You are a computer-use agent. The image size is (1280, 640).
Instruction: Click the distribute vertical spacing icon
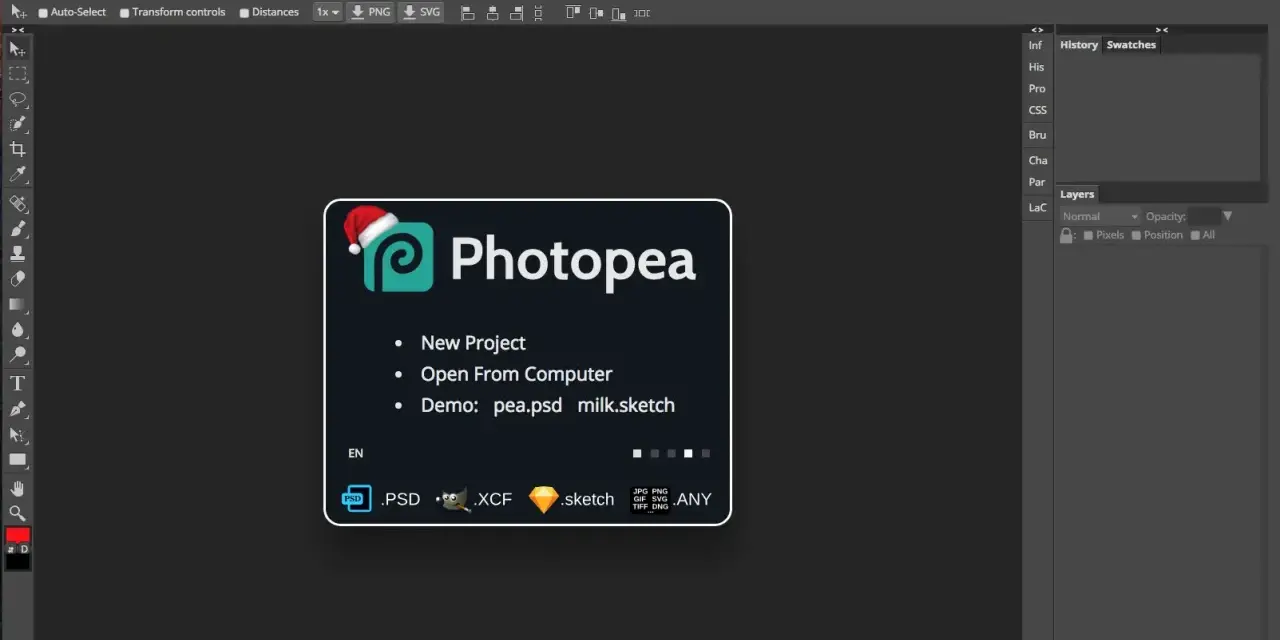(x=539, y=13)
